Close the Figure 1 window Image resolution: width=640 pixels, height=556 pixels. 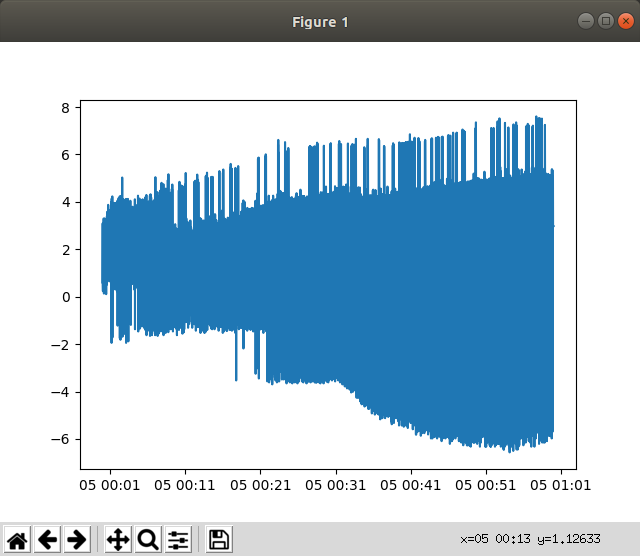pyautogui.click(x=625, y=21)
